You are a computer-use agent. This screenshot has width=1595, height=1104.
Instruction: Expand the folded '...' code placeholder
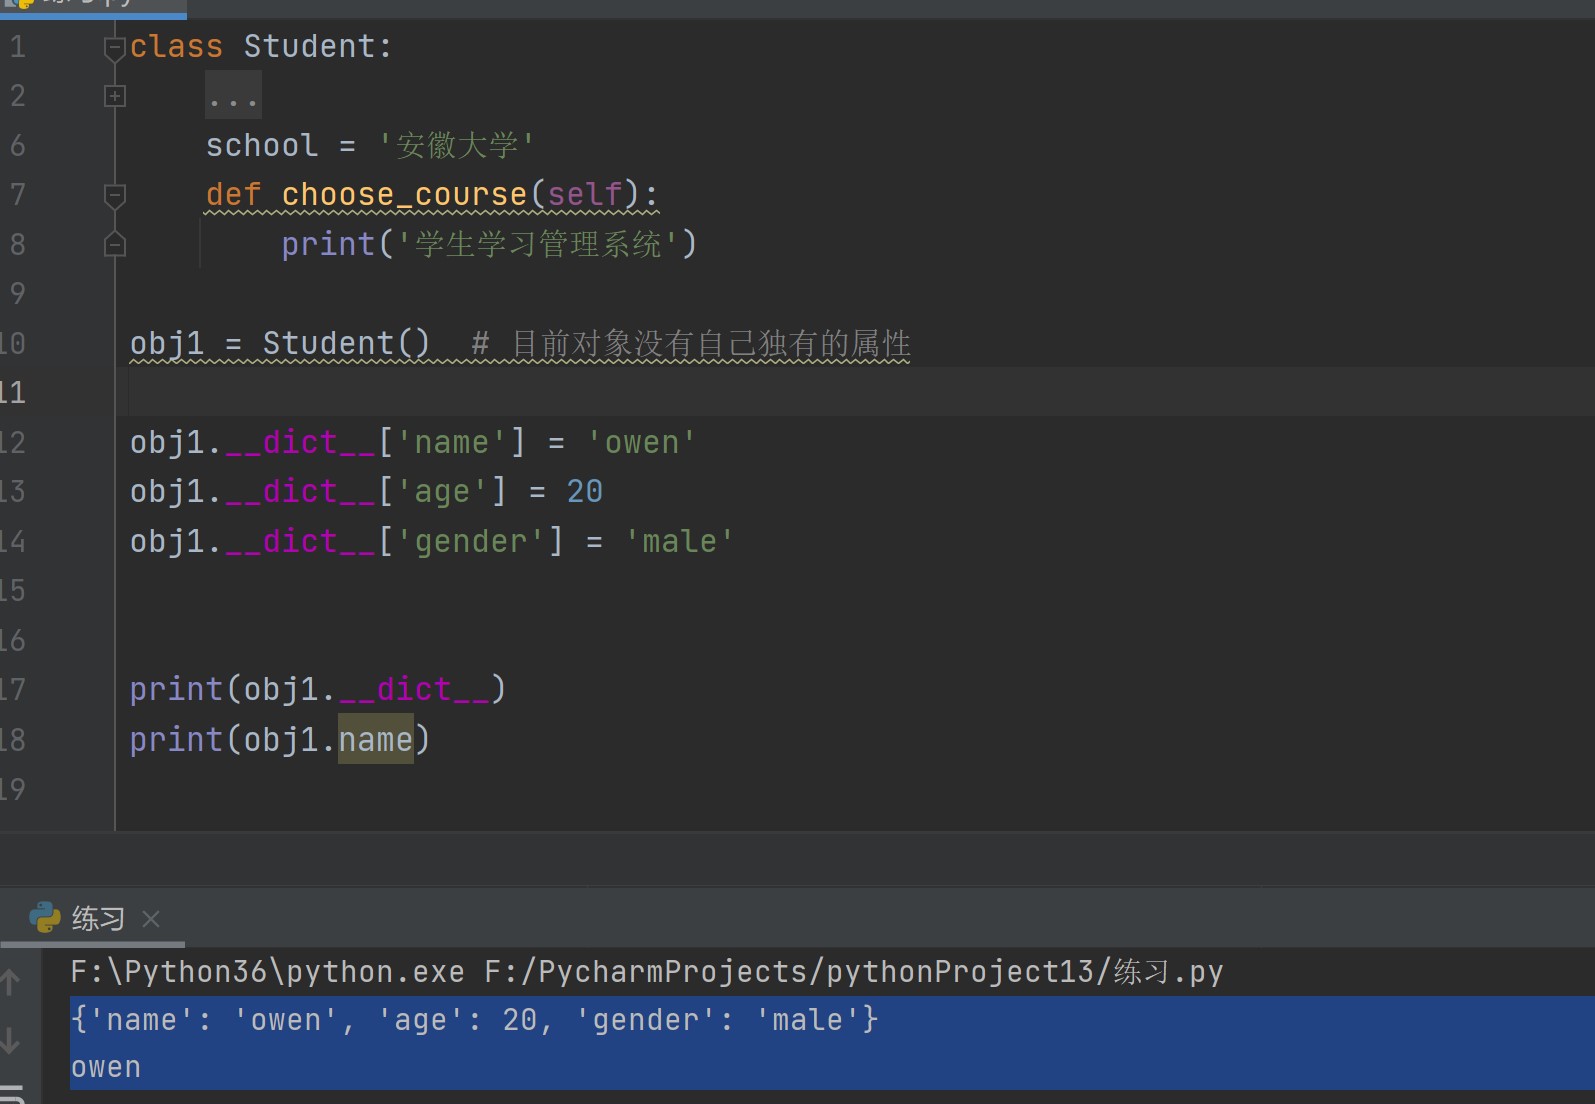233,96
